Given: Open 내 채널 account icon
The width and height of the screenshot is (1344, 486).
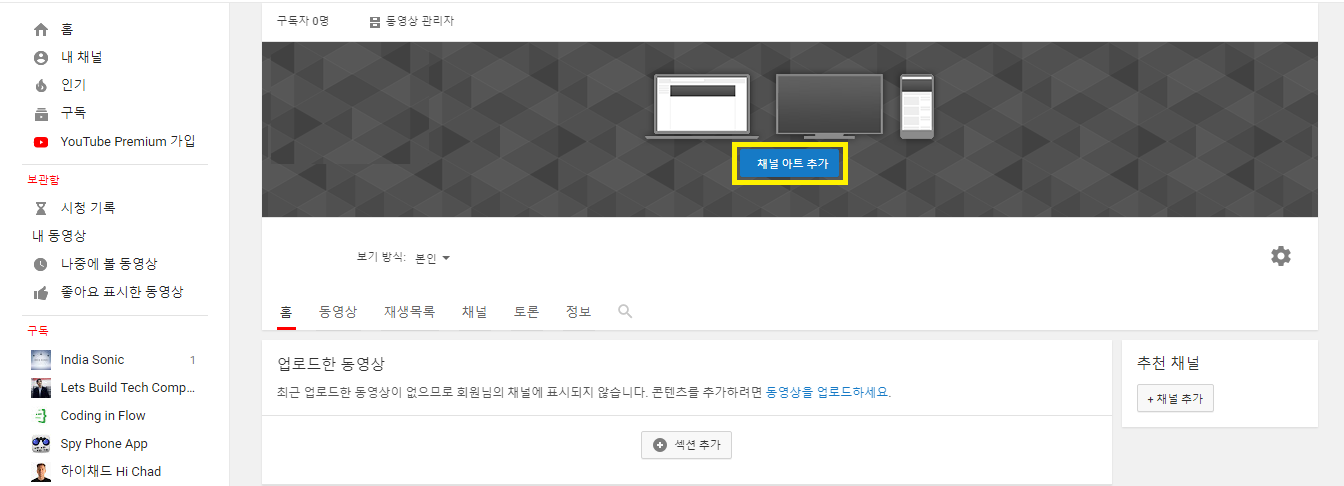Looking at the screenshot, I should click(40, 58).
